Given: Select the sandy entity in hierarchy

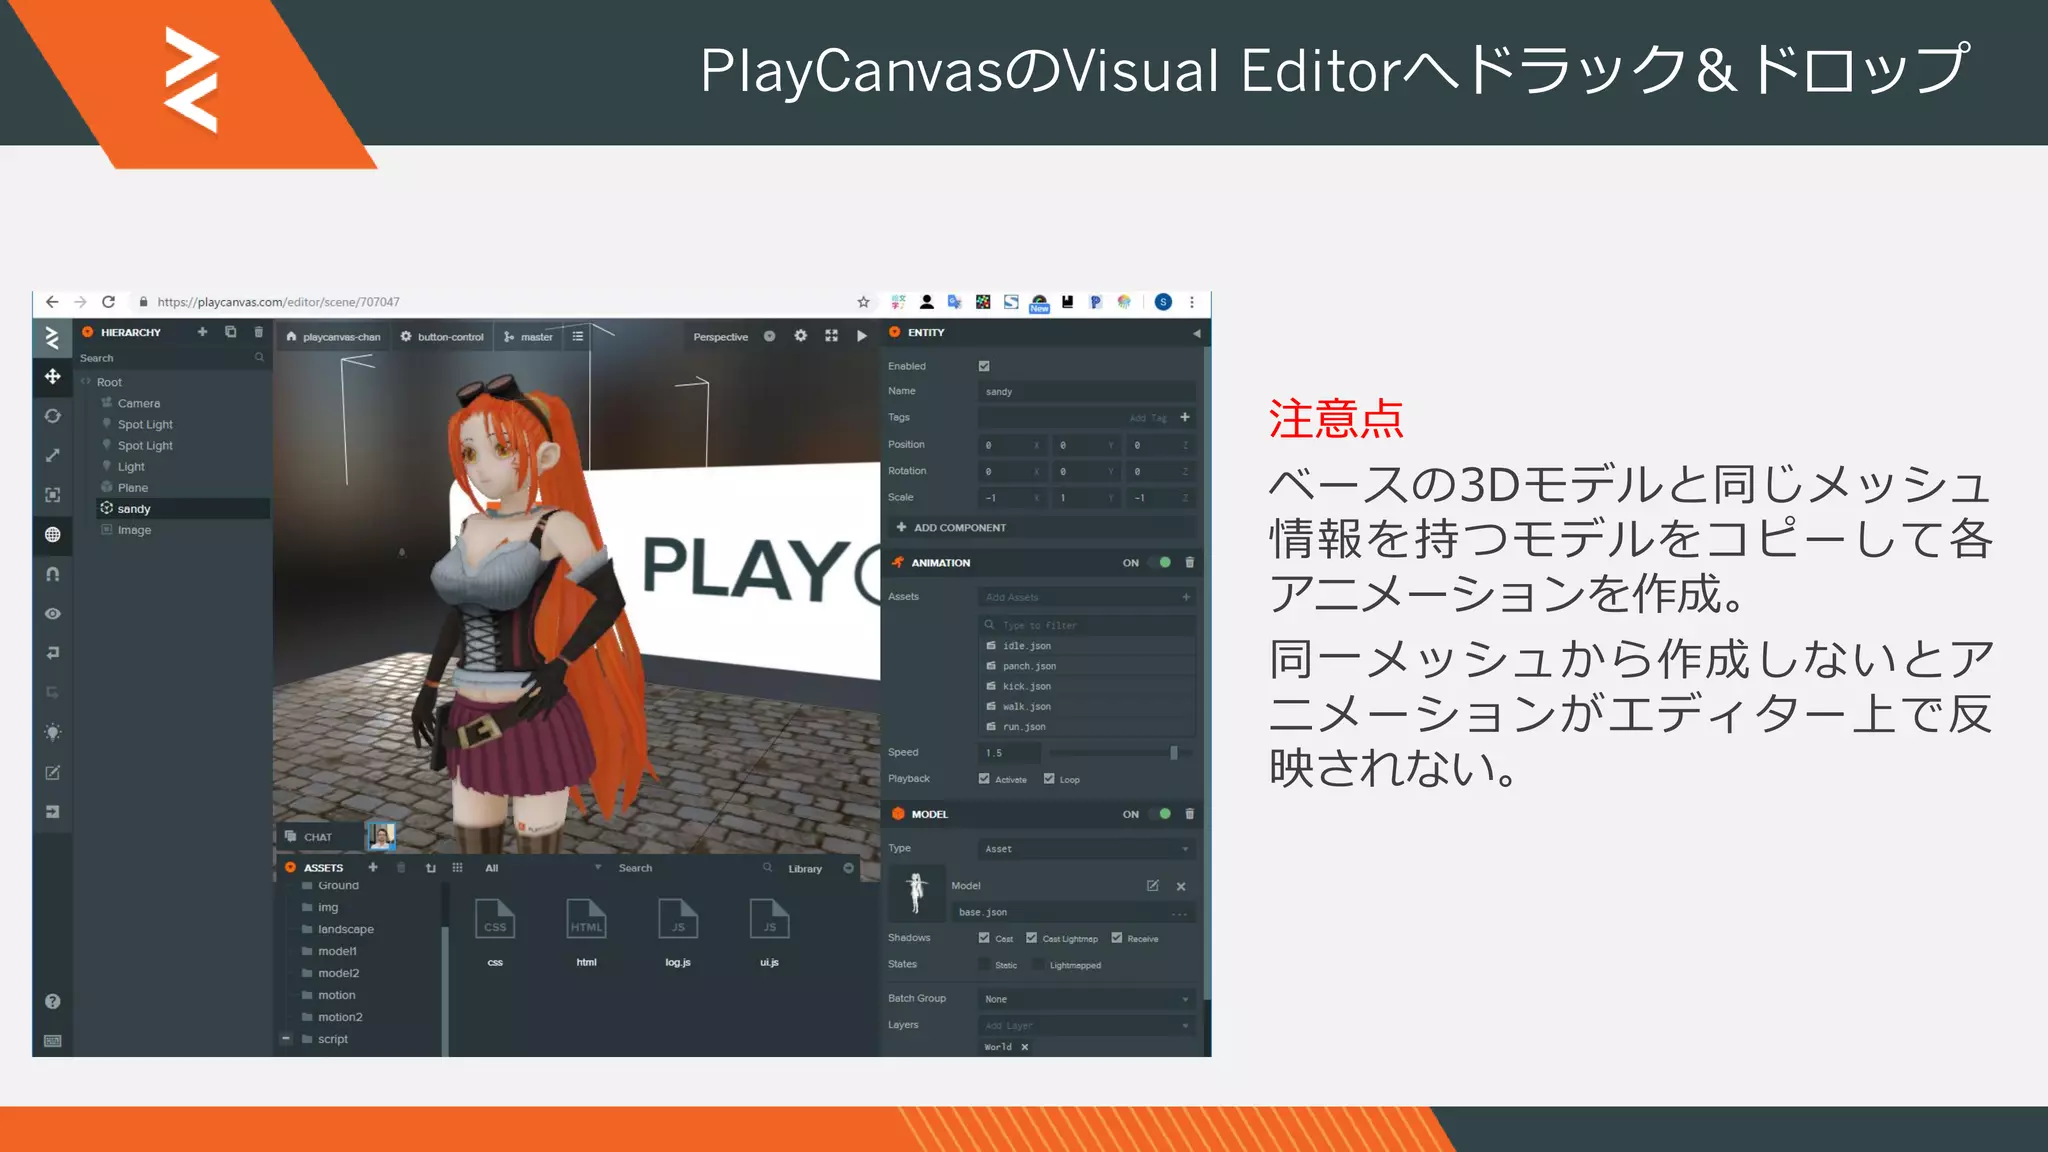Looking at the screenshot, I should pos(134,509).
